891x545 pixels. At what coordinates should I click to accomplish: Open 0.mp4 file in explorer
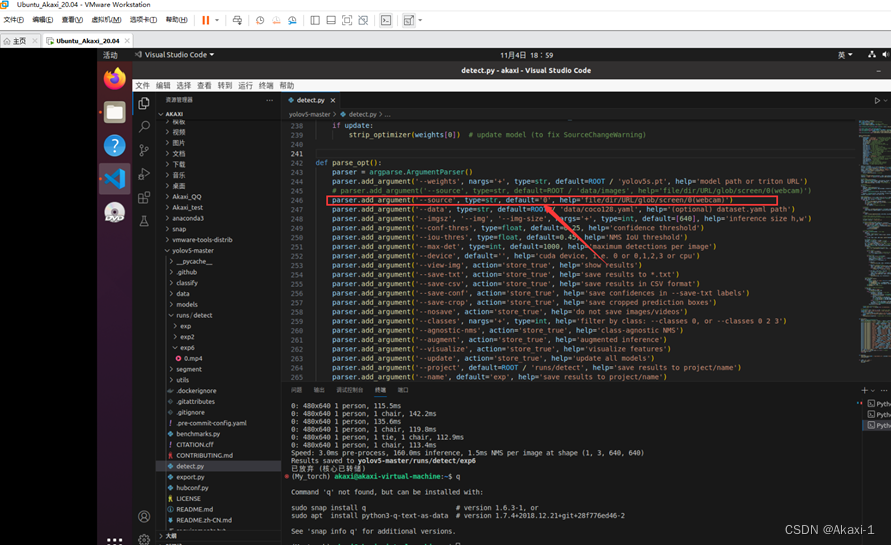(x=193, y=359)
